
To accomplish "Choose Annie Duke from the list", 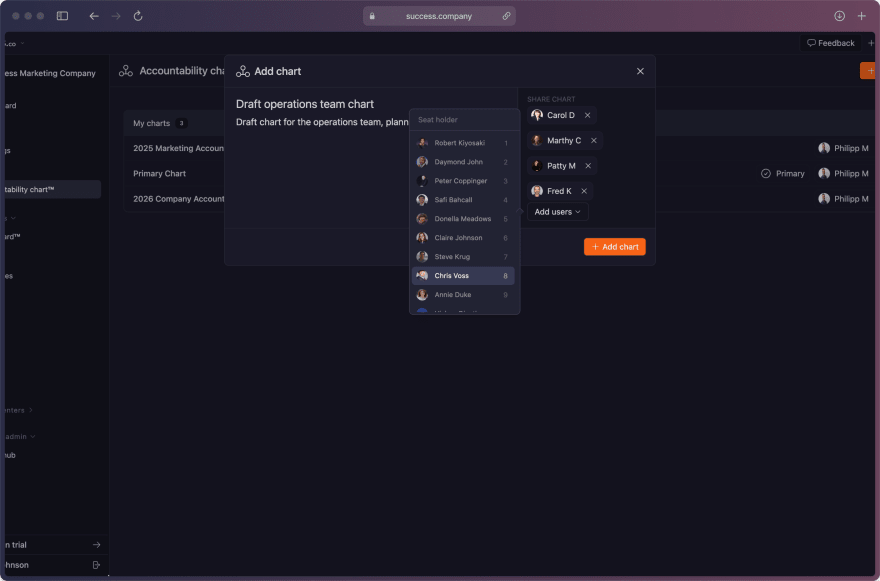I will tap(463, 295).
